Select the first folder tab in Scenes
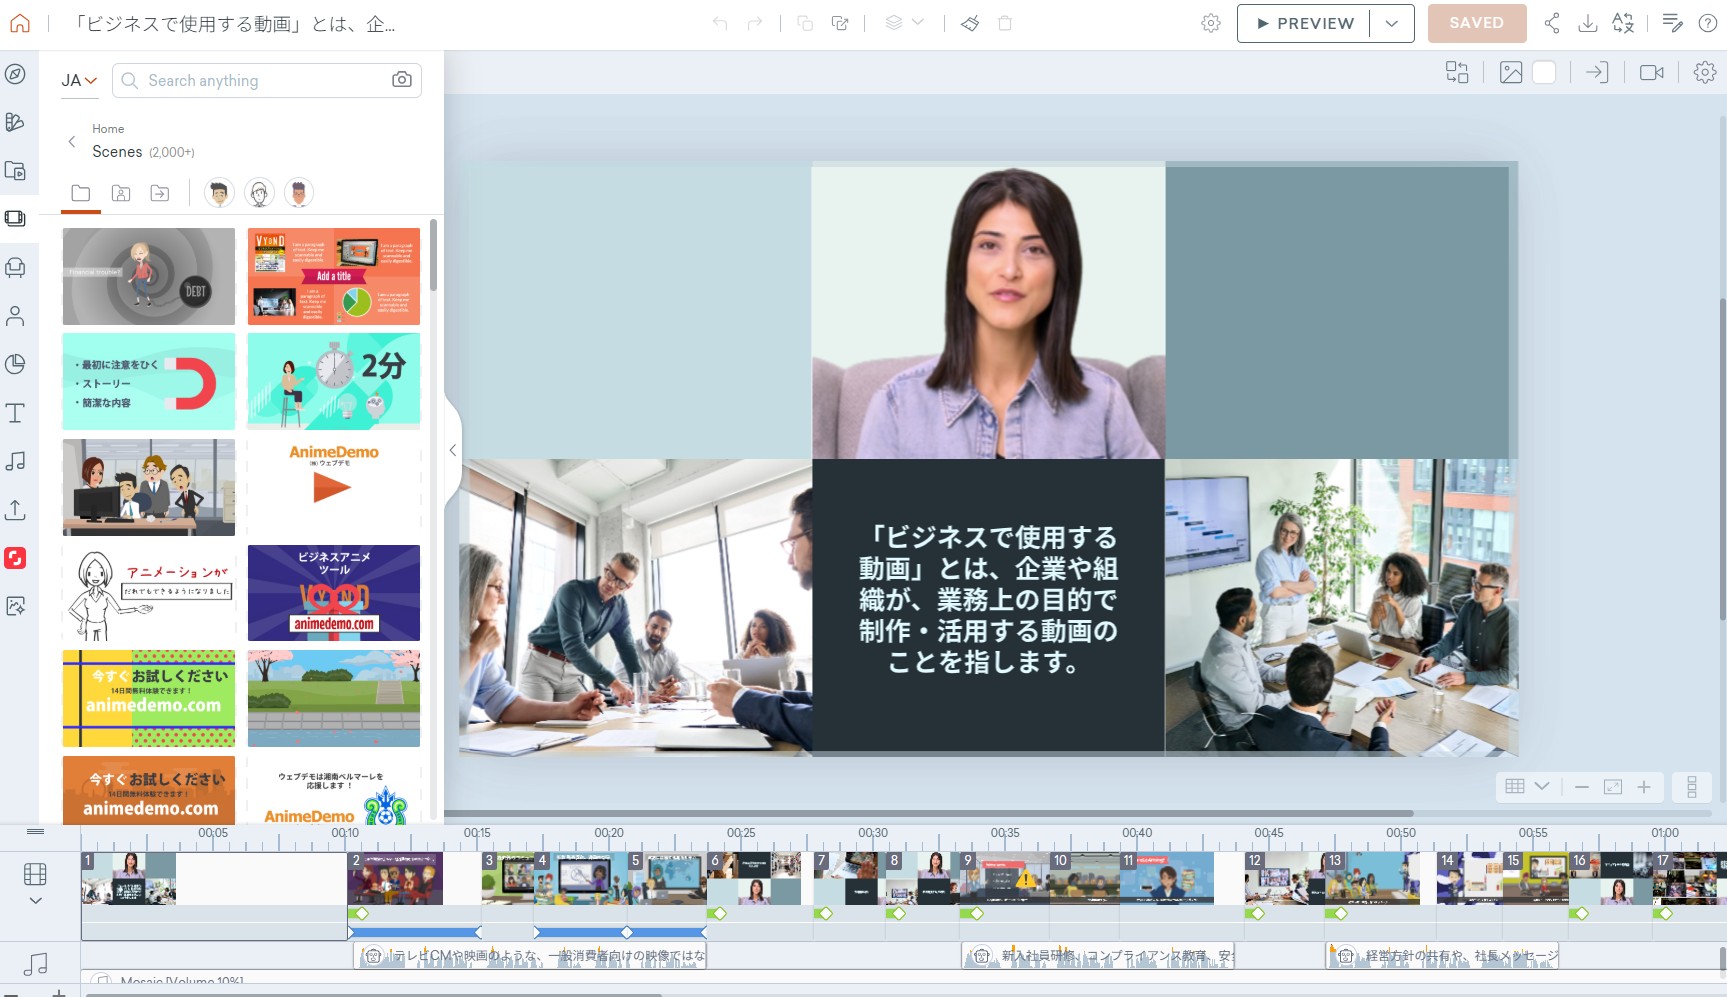Image resolution: width=1727 pixels, height=997 pixels. point(81,193)
